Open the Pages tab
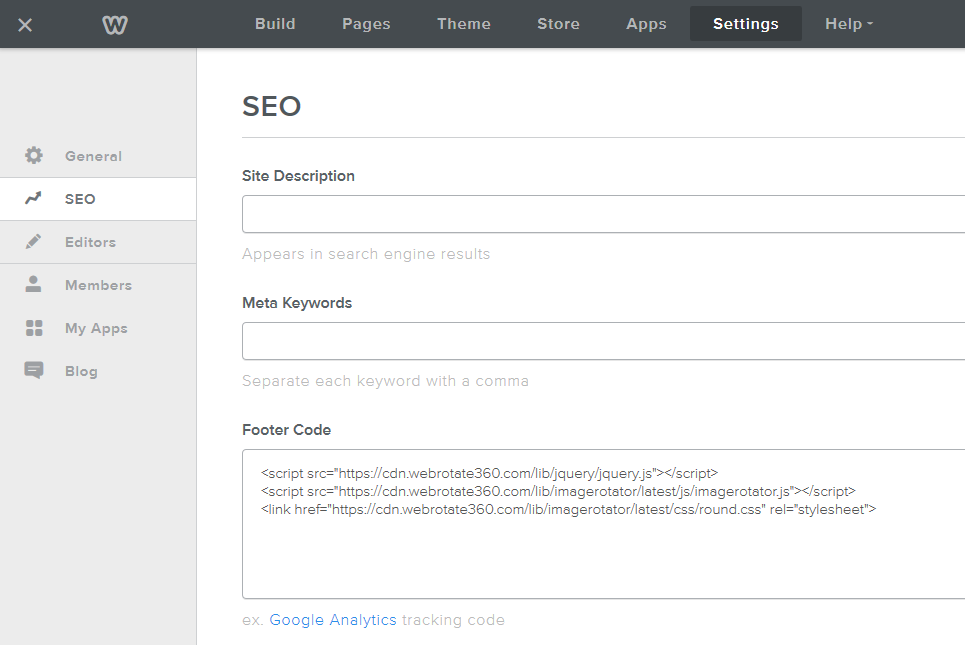The width and height of the screenshot is (965, 645). 366,24
